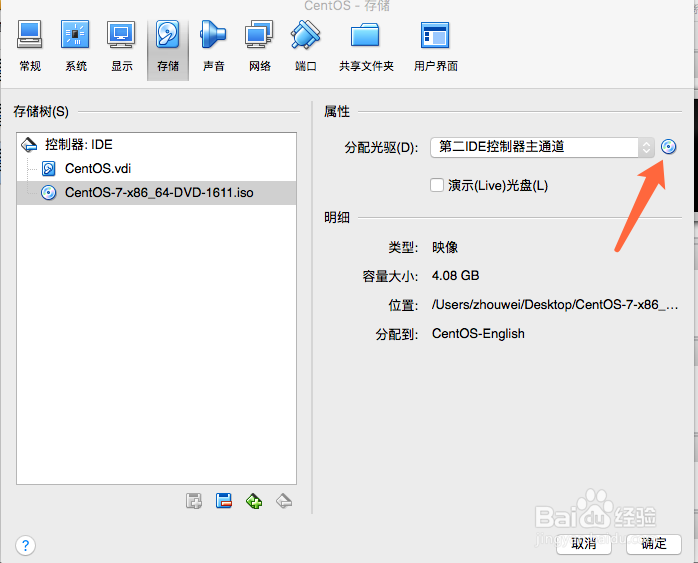Click the add storage attachment icon
The height and width of the screenshot is (563, 698).
[194, 501]
